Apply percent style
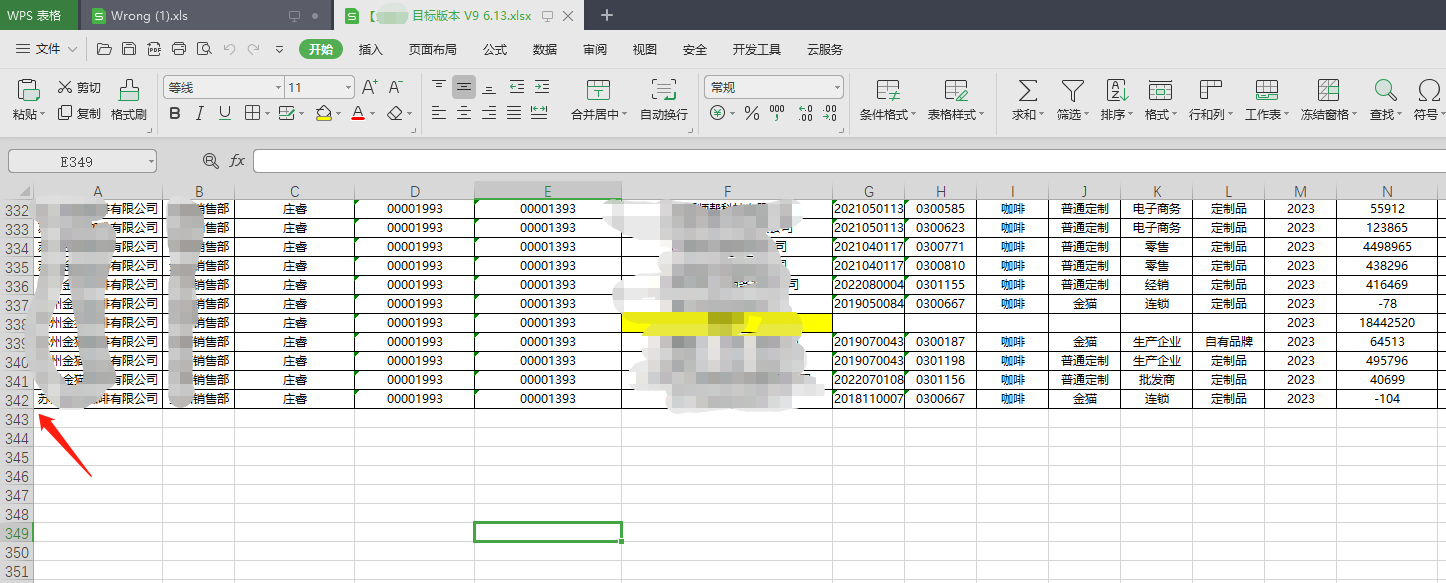 (751, 113)
